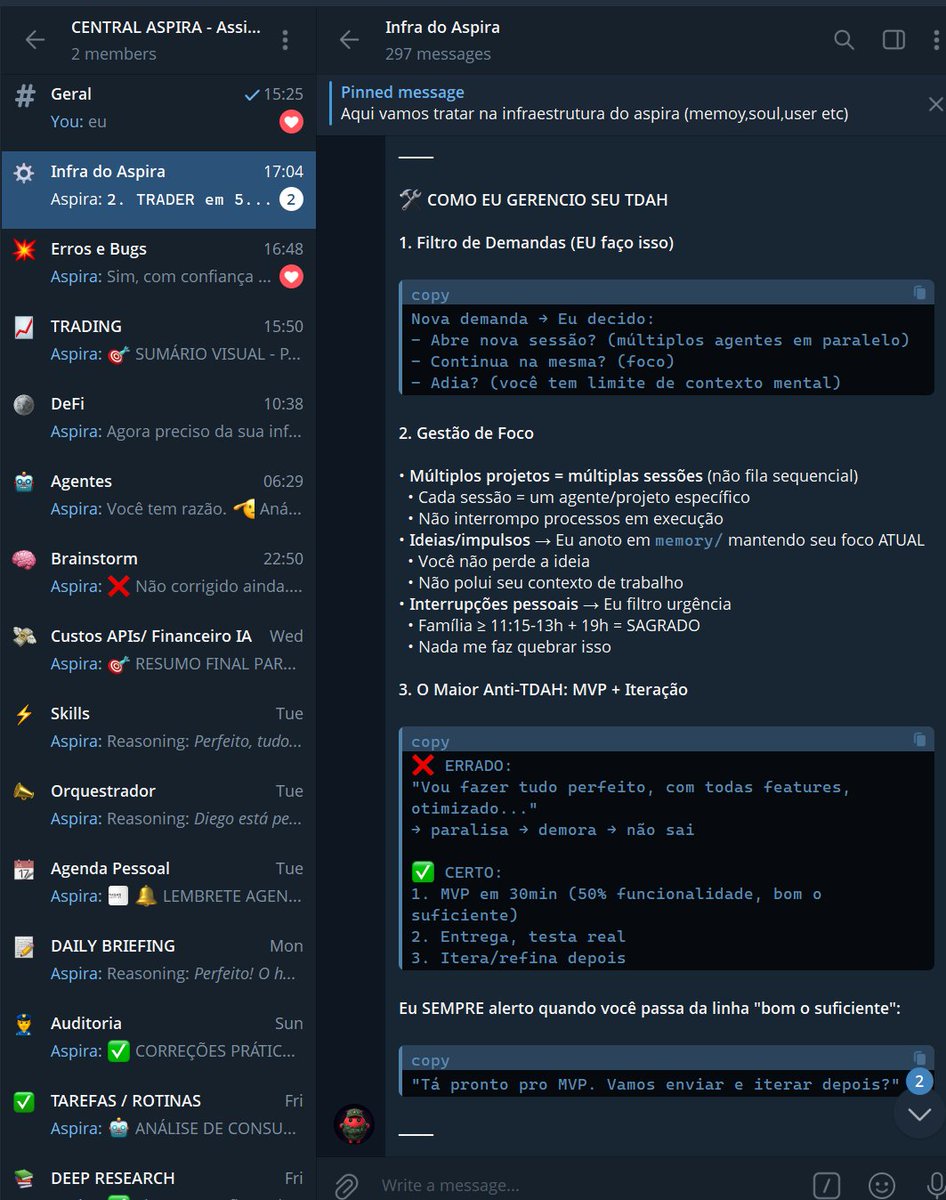Select the Infra do Aspira topic
946x1200 pixels.
[158, 190]
